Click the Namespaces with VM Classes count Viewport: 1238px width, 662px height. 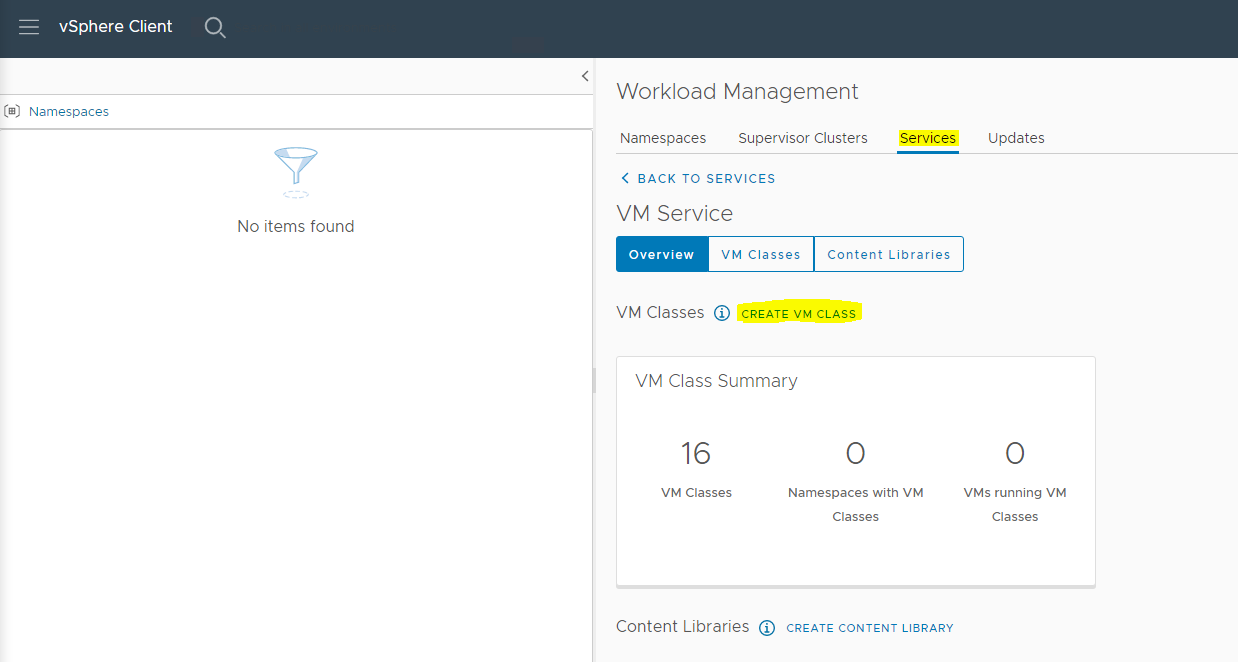point(855,453)
